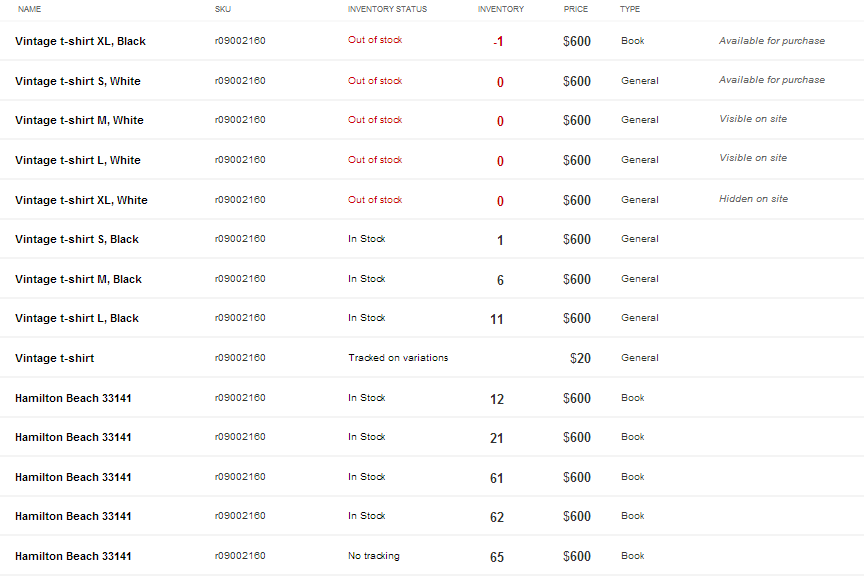Click the Price column header

point(576,9)
